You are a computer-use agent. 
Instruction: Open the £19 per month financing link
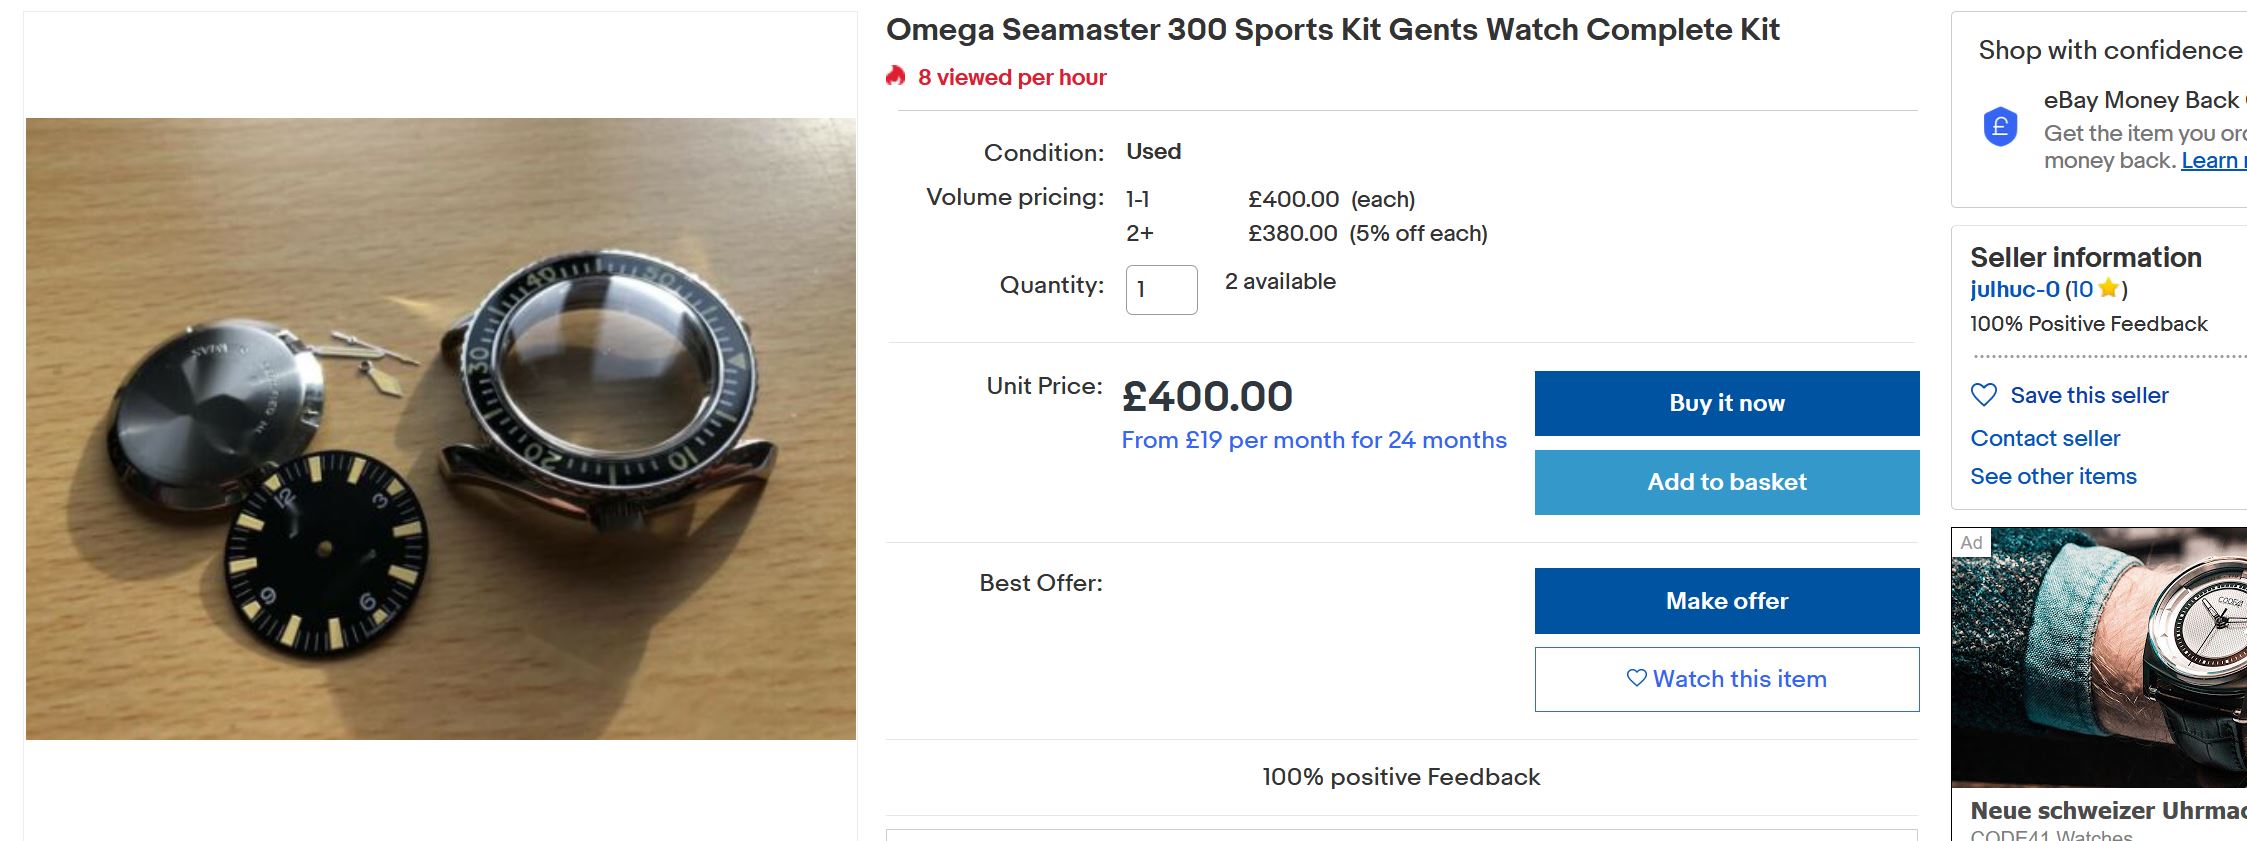click(x=1313, y=440)
